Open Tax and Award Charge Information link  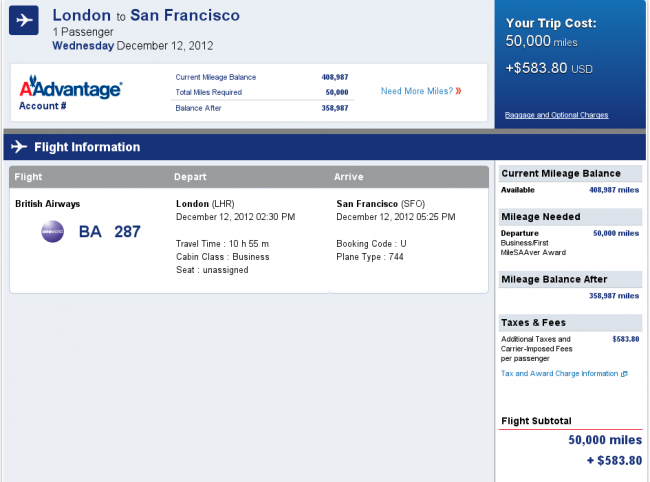coord(559,374)
